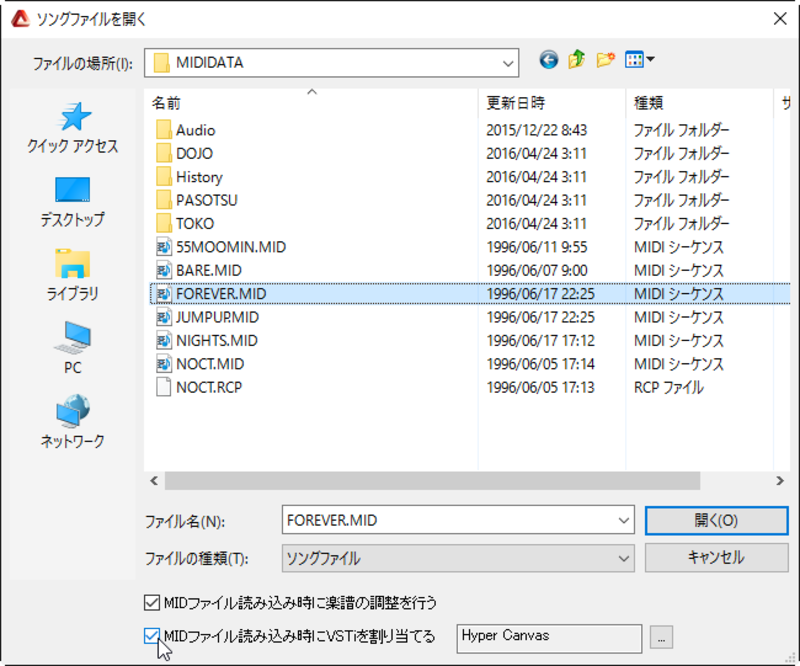Sort by name (名前) column header
Screen dimensions: 800x666
pyautogui.click(x=311, y=103)
